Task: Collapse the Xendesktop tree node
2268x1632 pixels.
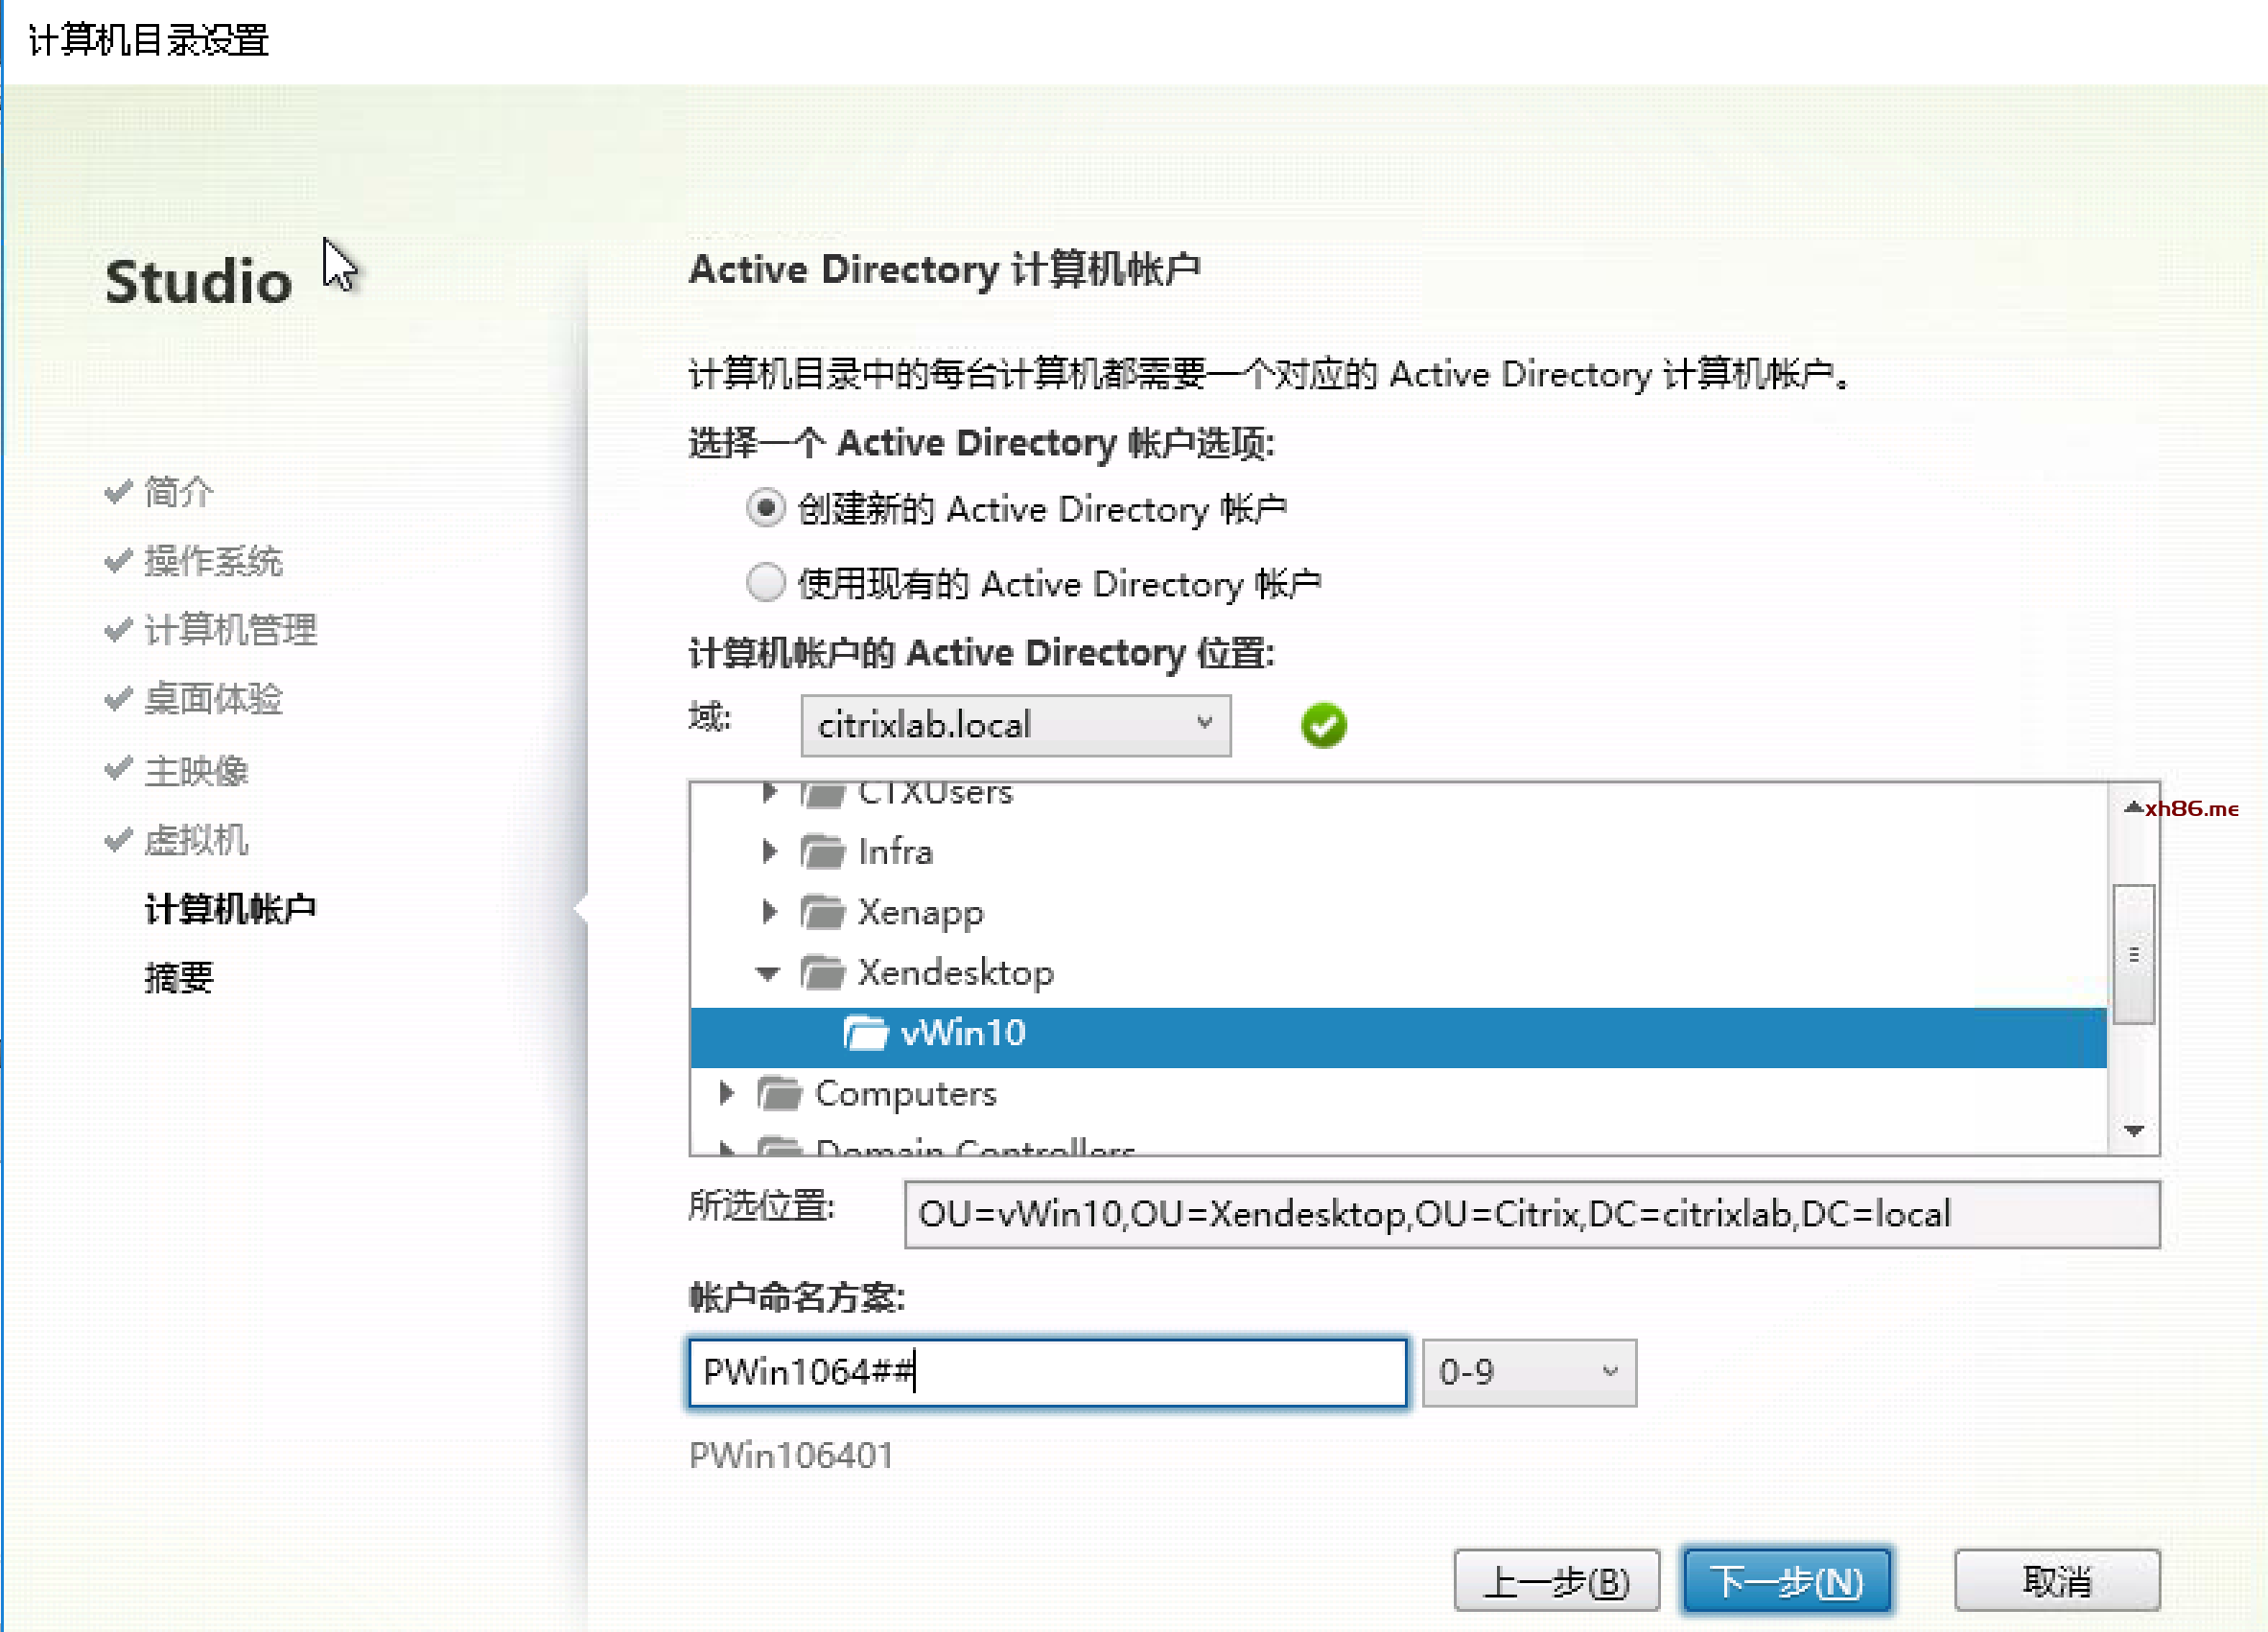Action: (767, 973)
